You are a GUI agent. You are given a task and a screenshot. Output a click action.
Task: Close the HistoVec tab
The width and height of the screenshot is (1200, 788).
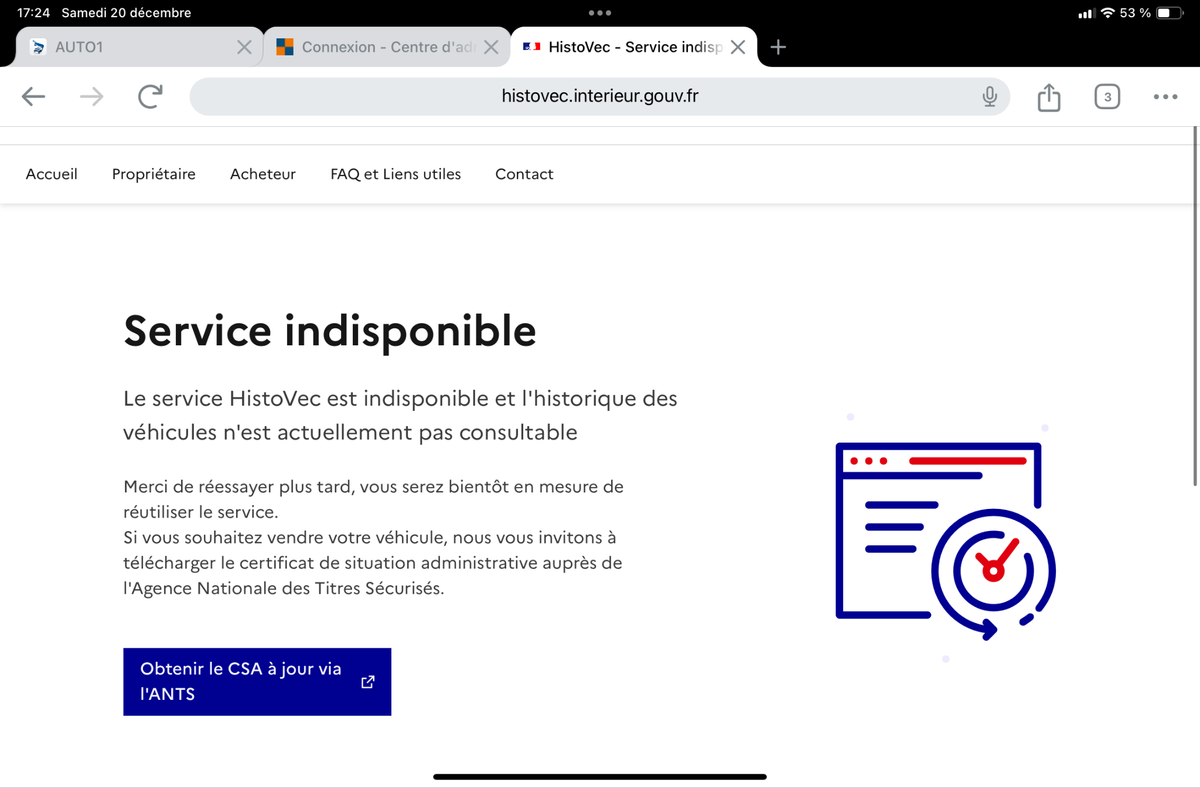click(x=738, y=47)
